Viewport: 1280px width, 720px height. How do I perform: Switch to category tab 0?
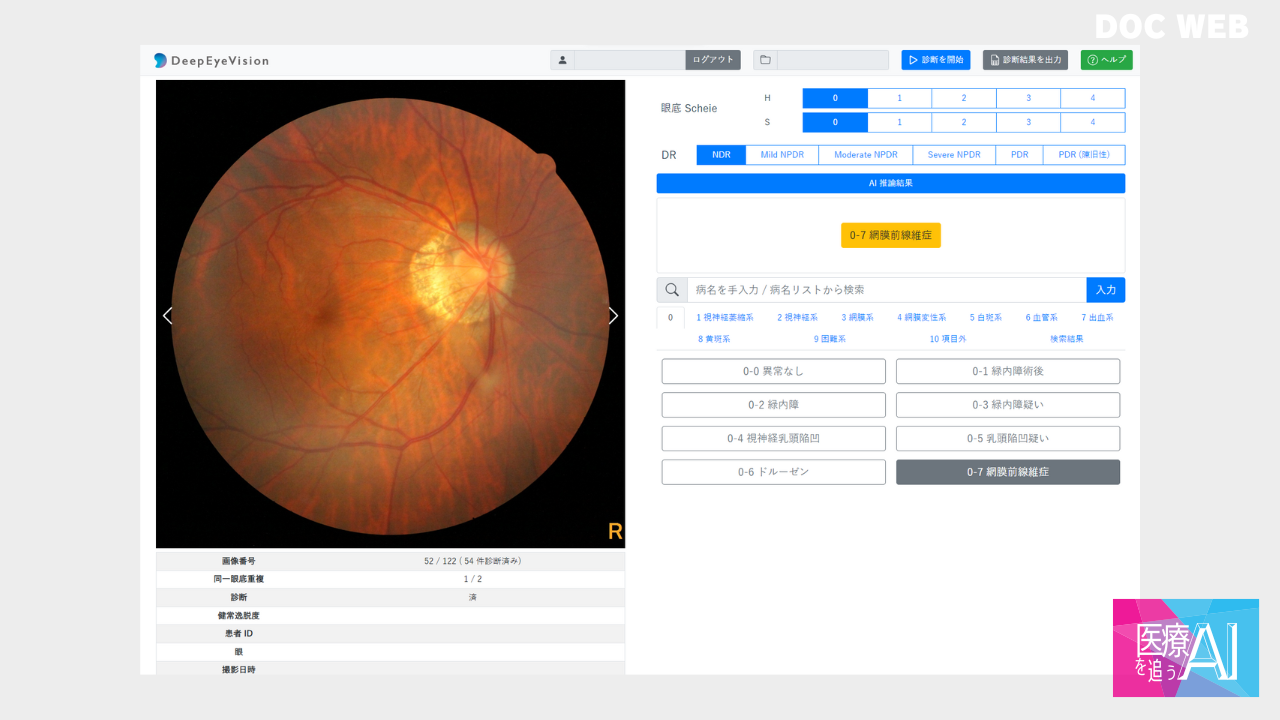click(671, 317)
